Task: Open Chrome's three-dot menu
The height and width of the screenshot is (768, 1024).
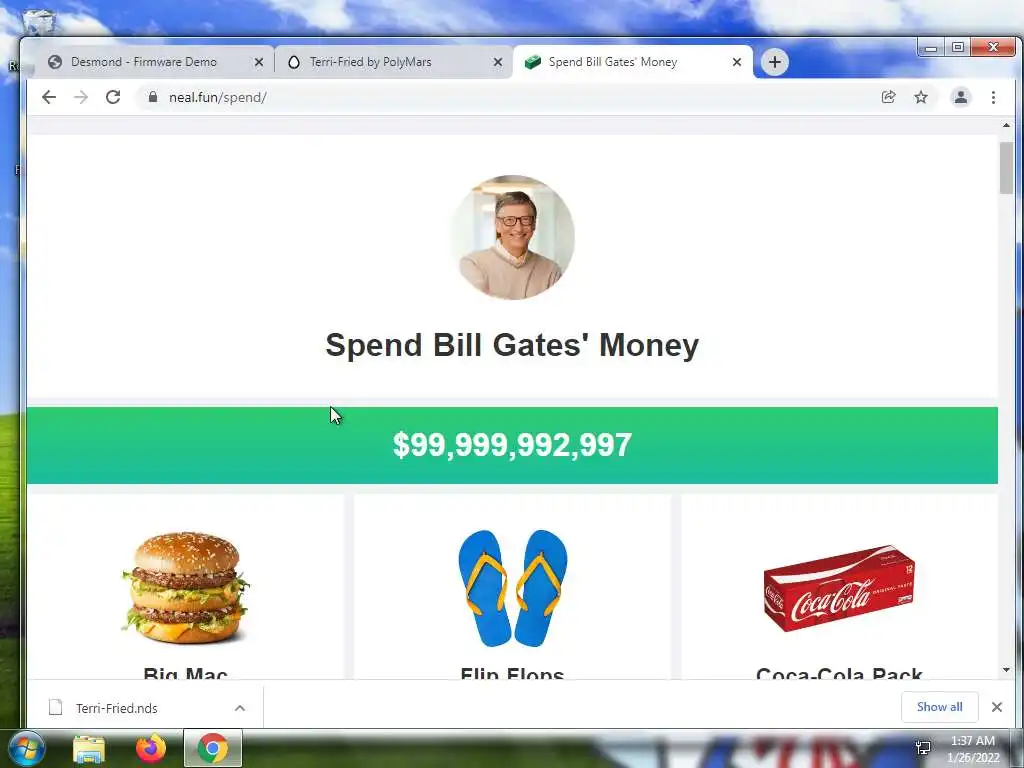Action: (x=993, y=97)
